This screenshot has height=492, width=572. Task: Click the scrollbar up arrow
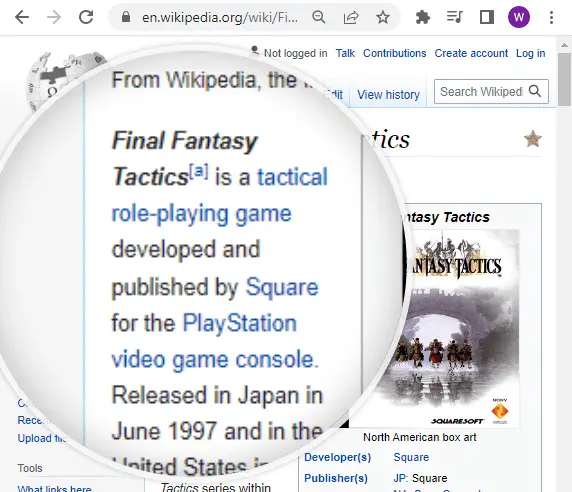point(565,45)
